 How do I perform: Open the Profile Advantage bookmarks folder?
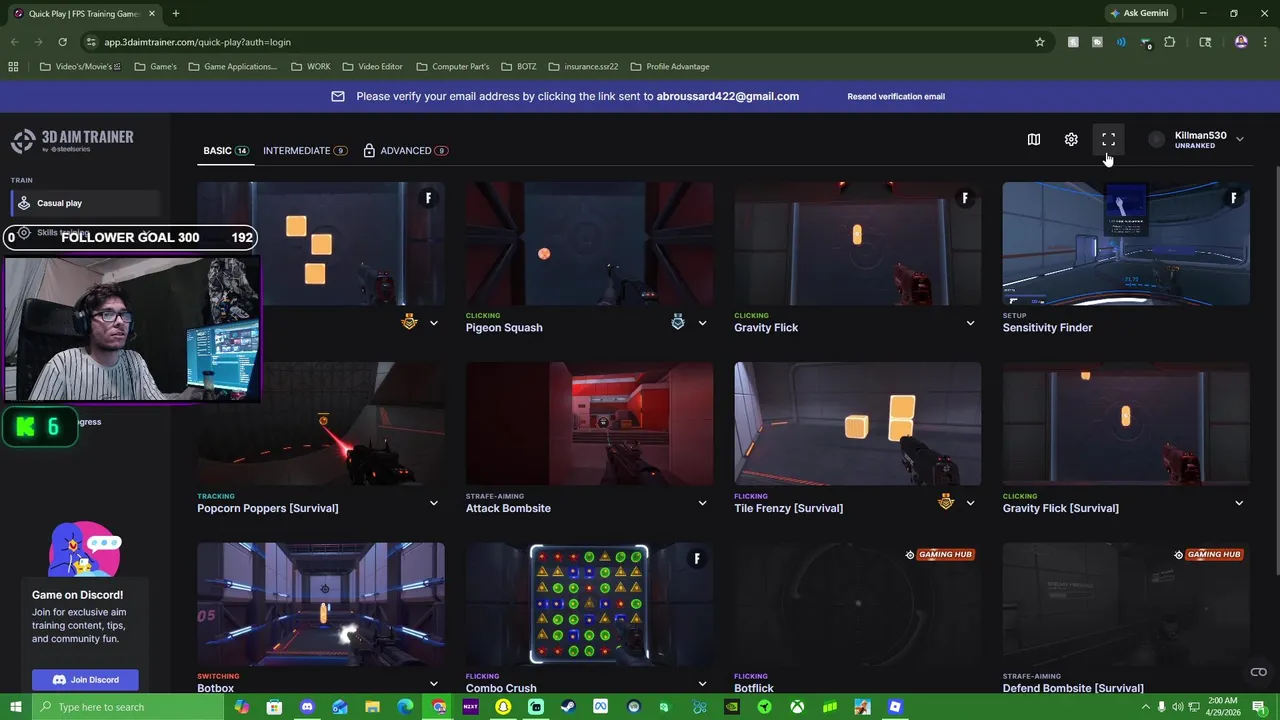tap(669, 66)
